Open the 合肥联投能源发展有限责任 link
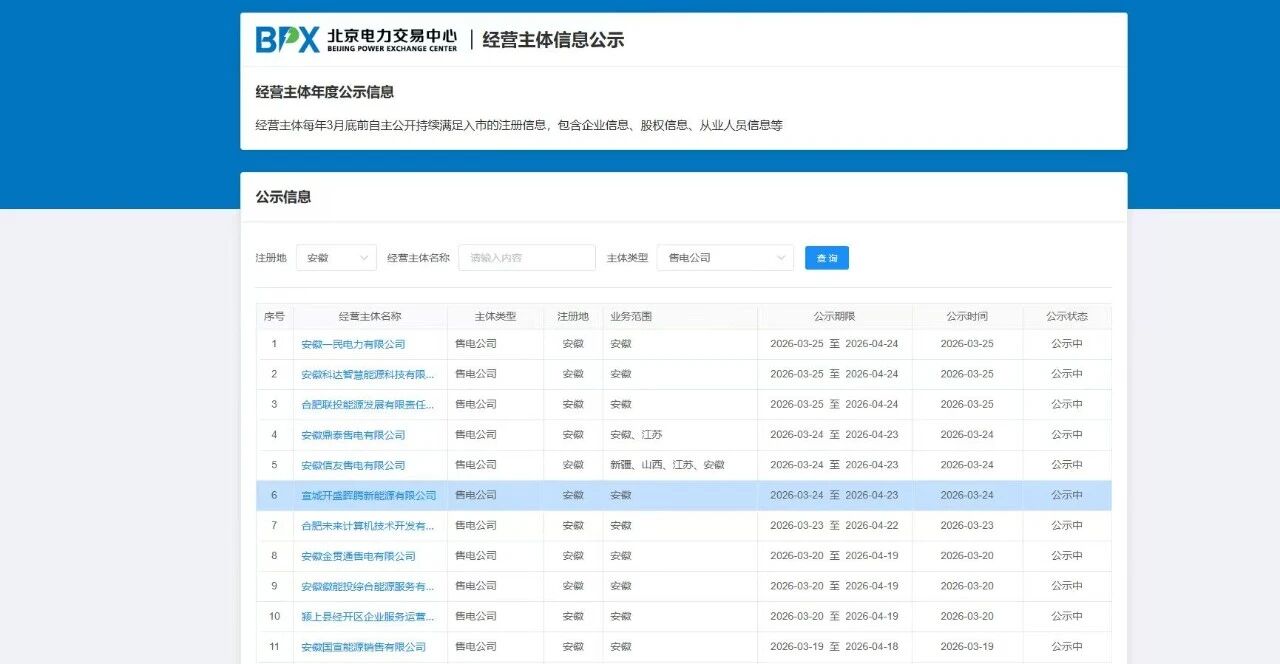1280x664 pixels. [368, 405]
